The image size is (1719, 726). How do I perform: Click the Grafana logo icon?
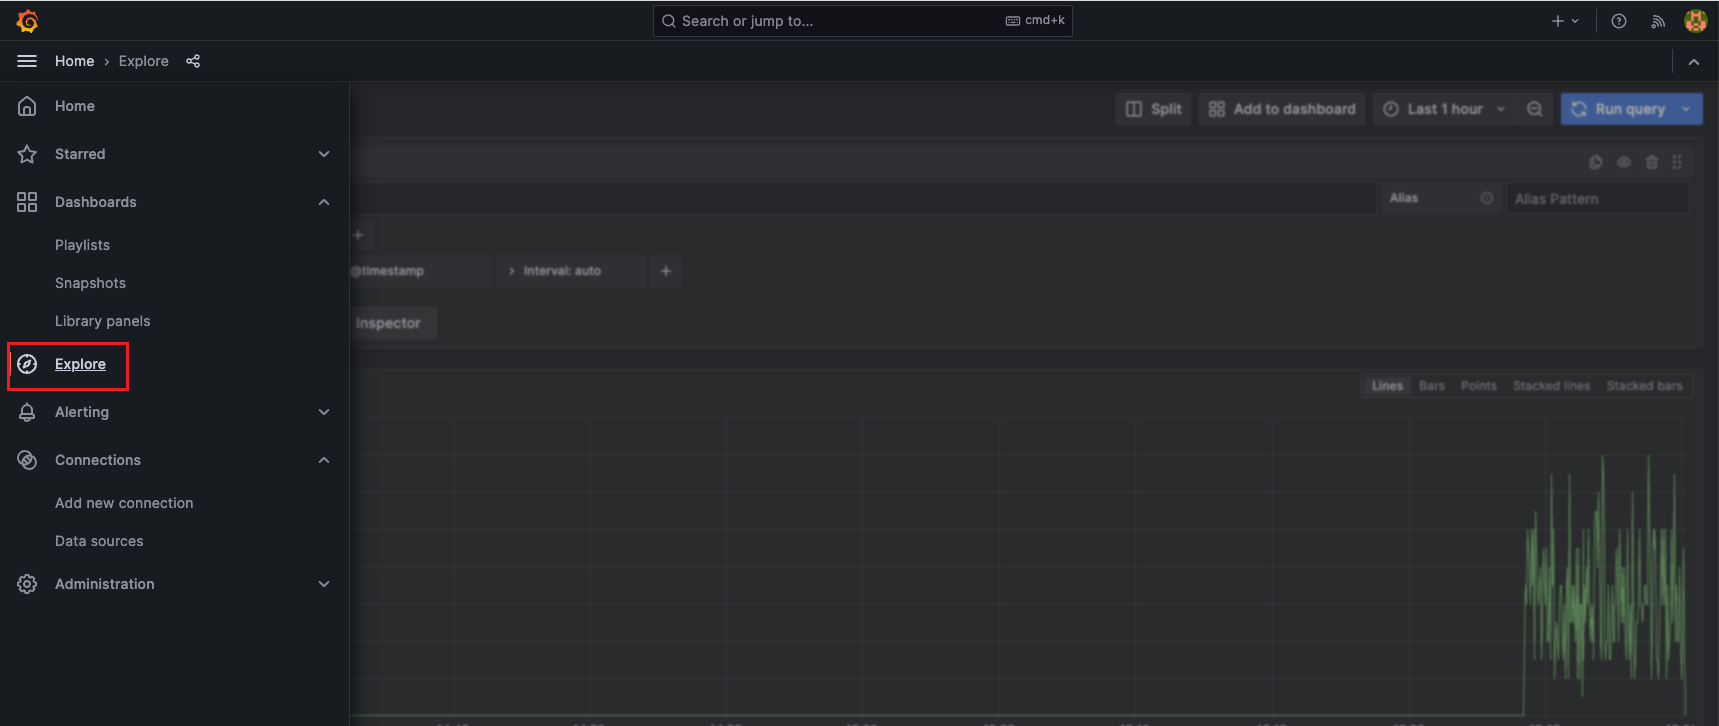pos(27,21)
